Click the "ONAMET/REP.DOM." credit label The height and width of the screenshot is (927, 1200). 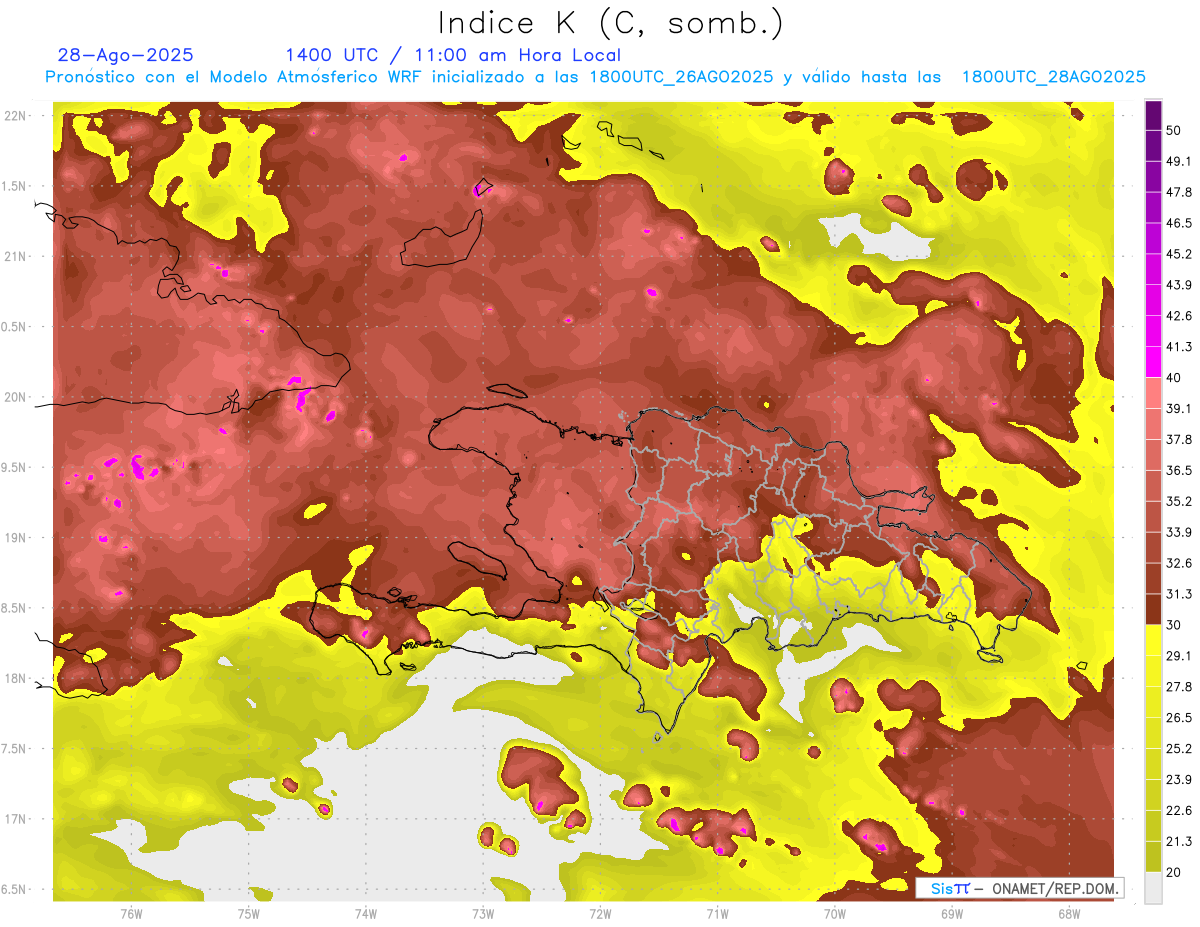[1053, 888]
